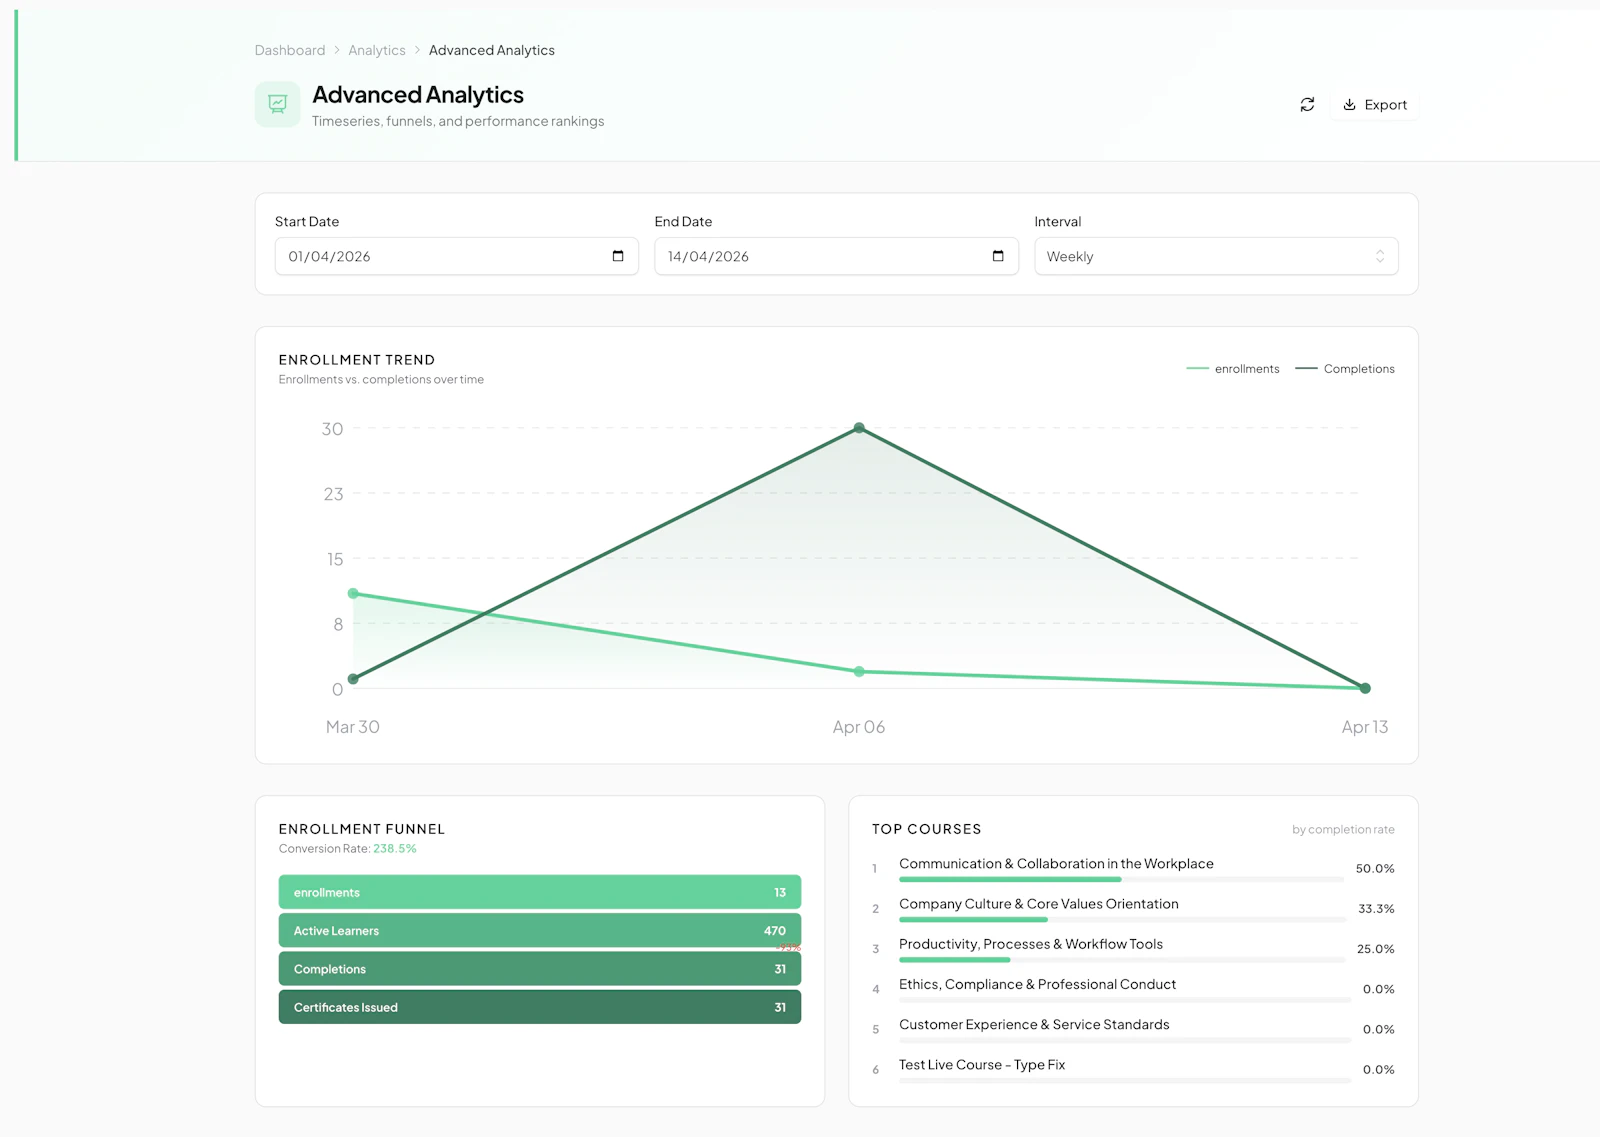
Task: Click the refresh icon in the header
Action: [x=1307, y=104]
